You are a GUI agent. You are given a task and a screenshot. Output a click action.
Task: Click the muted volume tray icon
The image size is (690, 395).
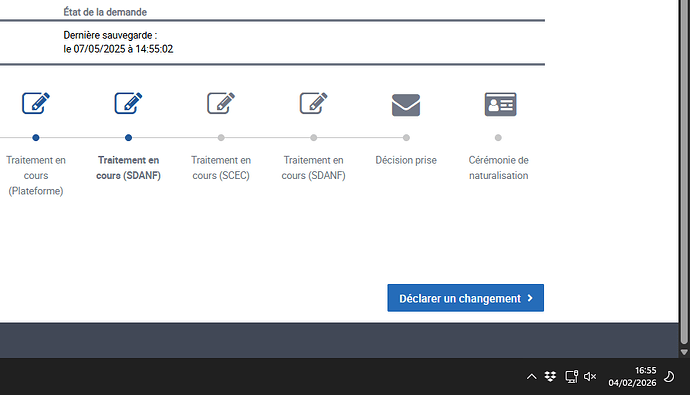[590, 377]
